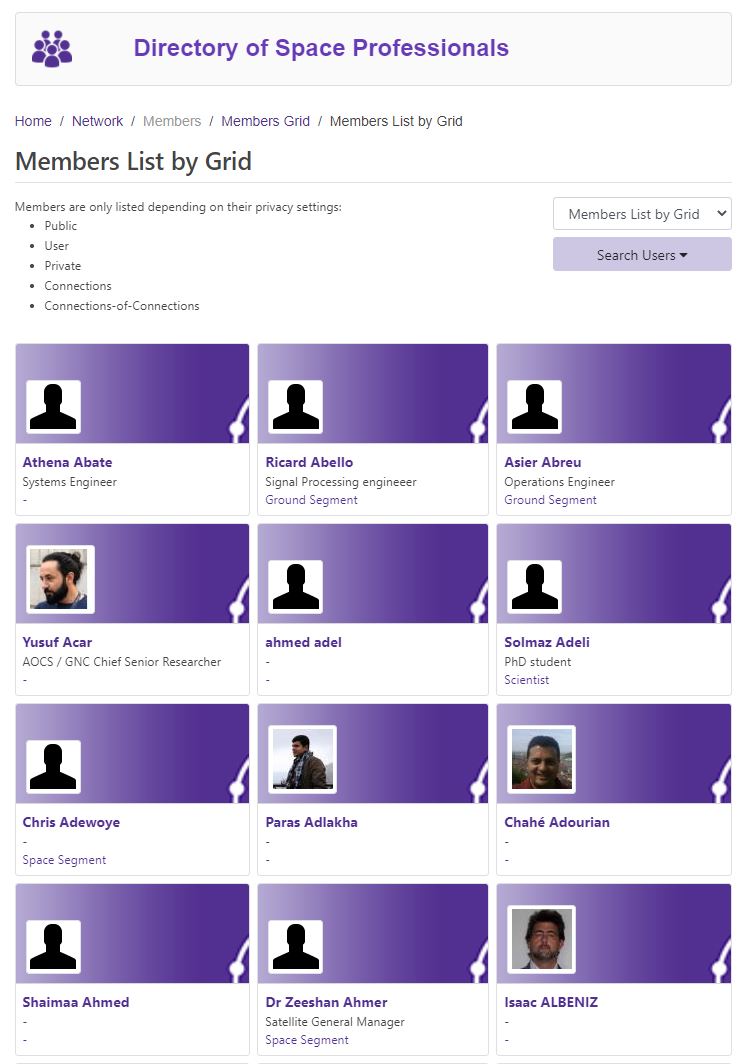Expand the Search Users dropdown button

[642, 254]
